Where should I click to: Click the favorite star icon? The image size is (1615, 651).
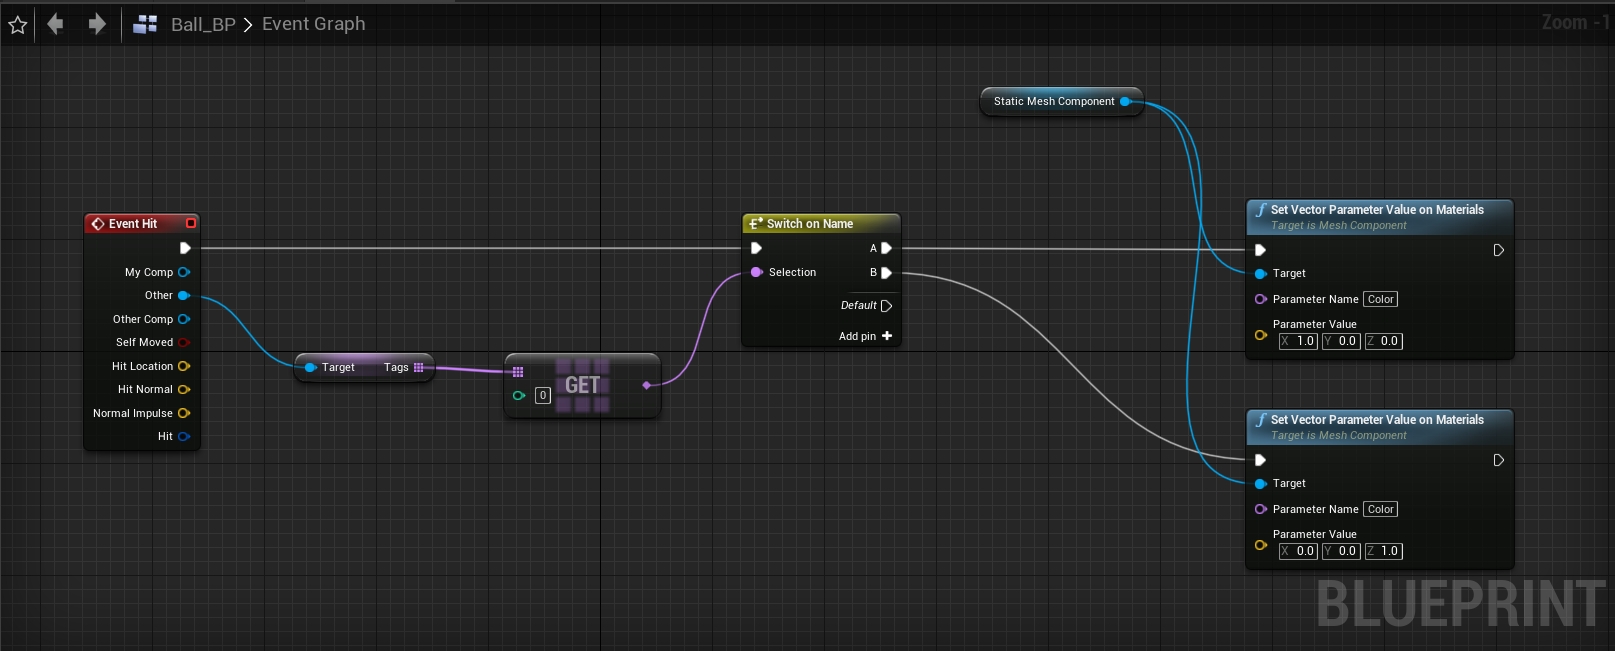pos(17,25)
